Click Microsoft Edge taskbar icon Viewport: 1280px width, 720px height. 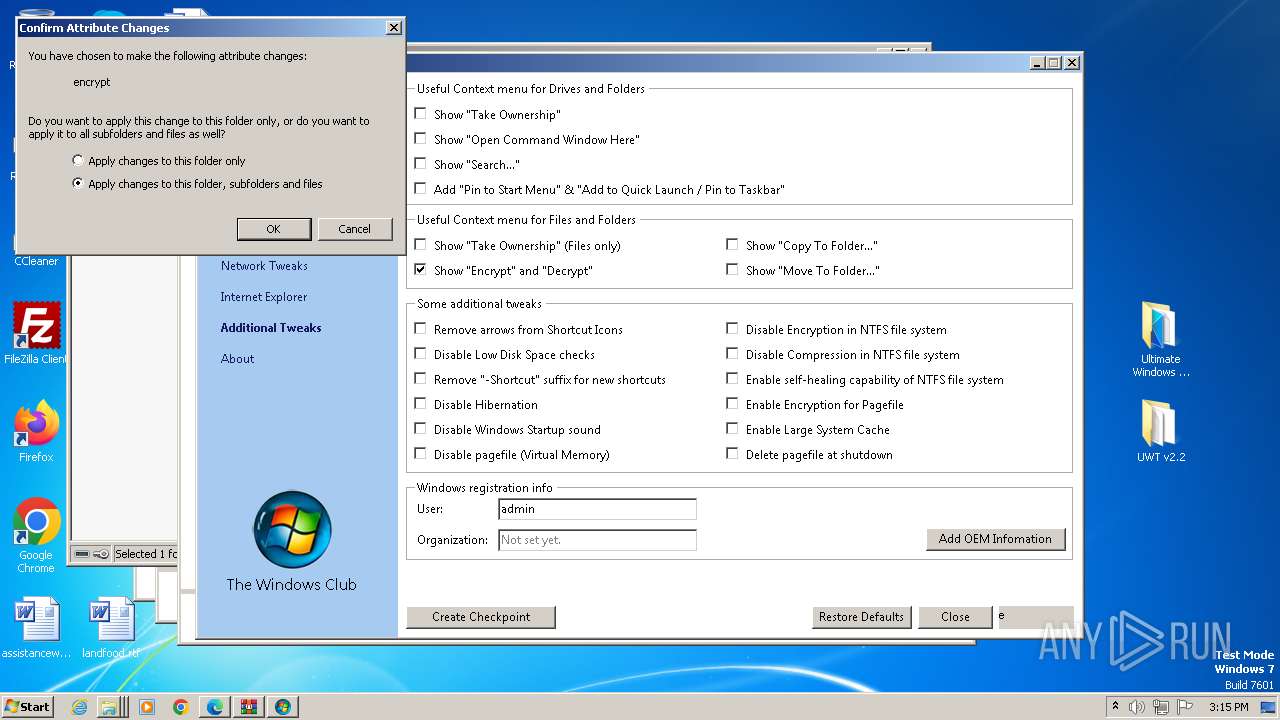tap(215, 707)
